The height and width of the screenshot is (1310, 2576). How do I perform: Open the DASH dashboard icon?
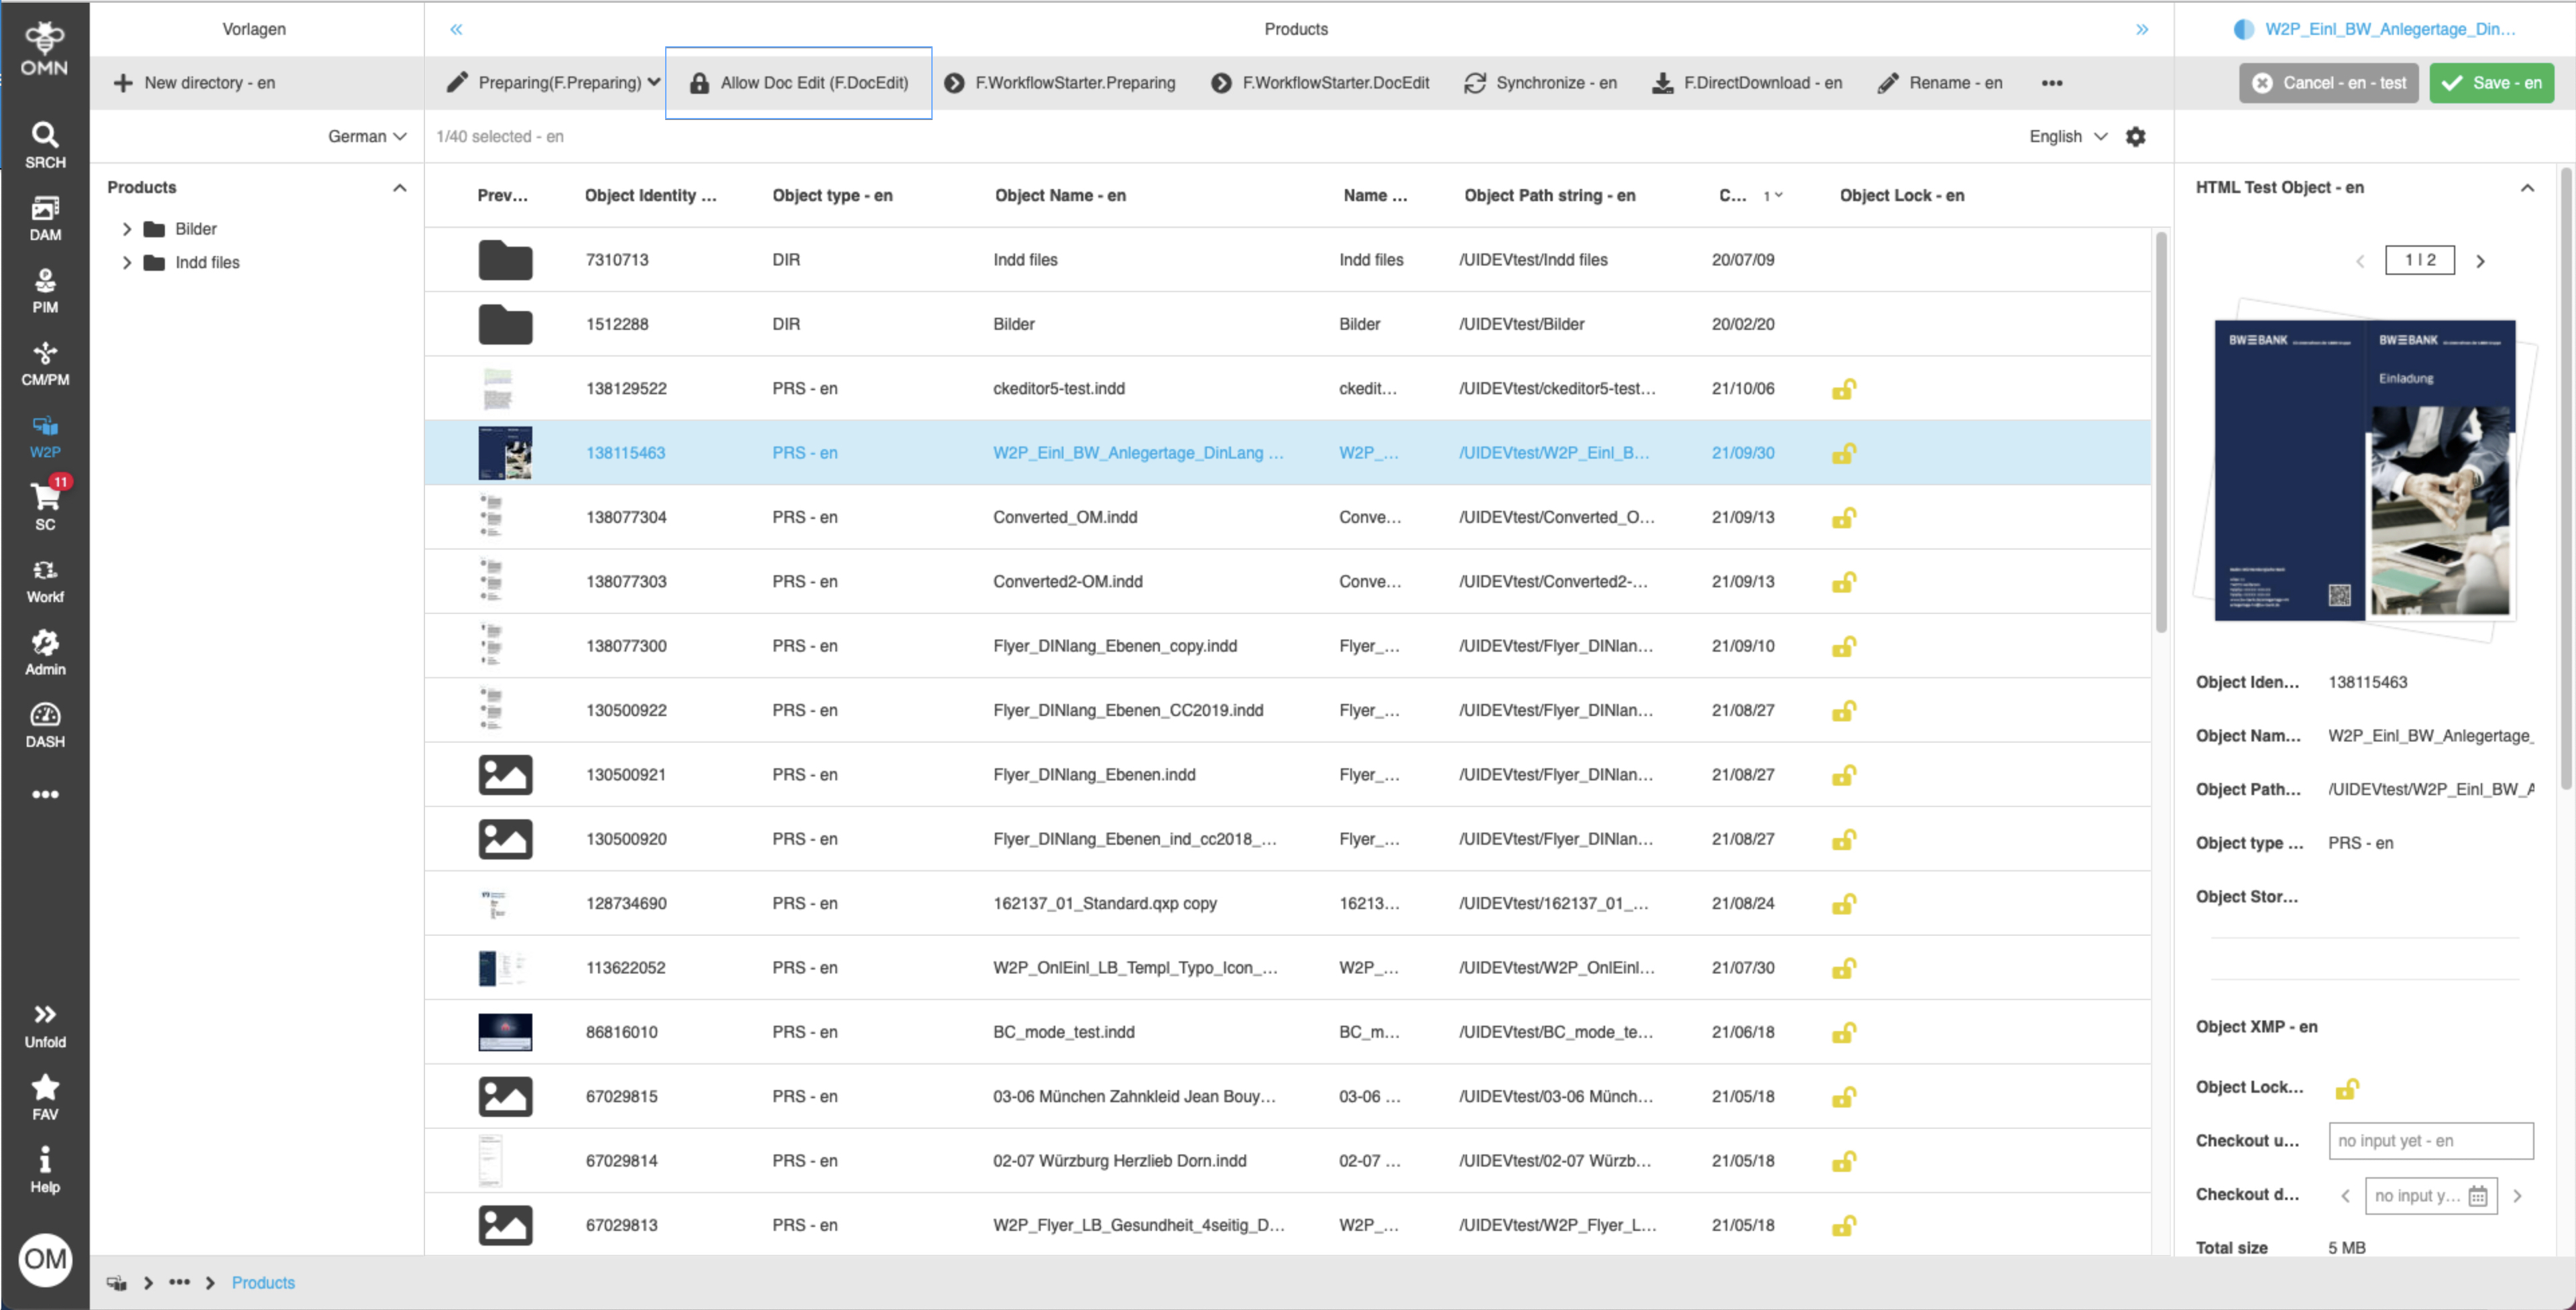tap(44, 725)
